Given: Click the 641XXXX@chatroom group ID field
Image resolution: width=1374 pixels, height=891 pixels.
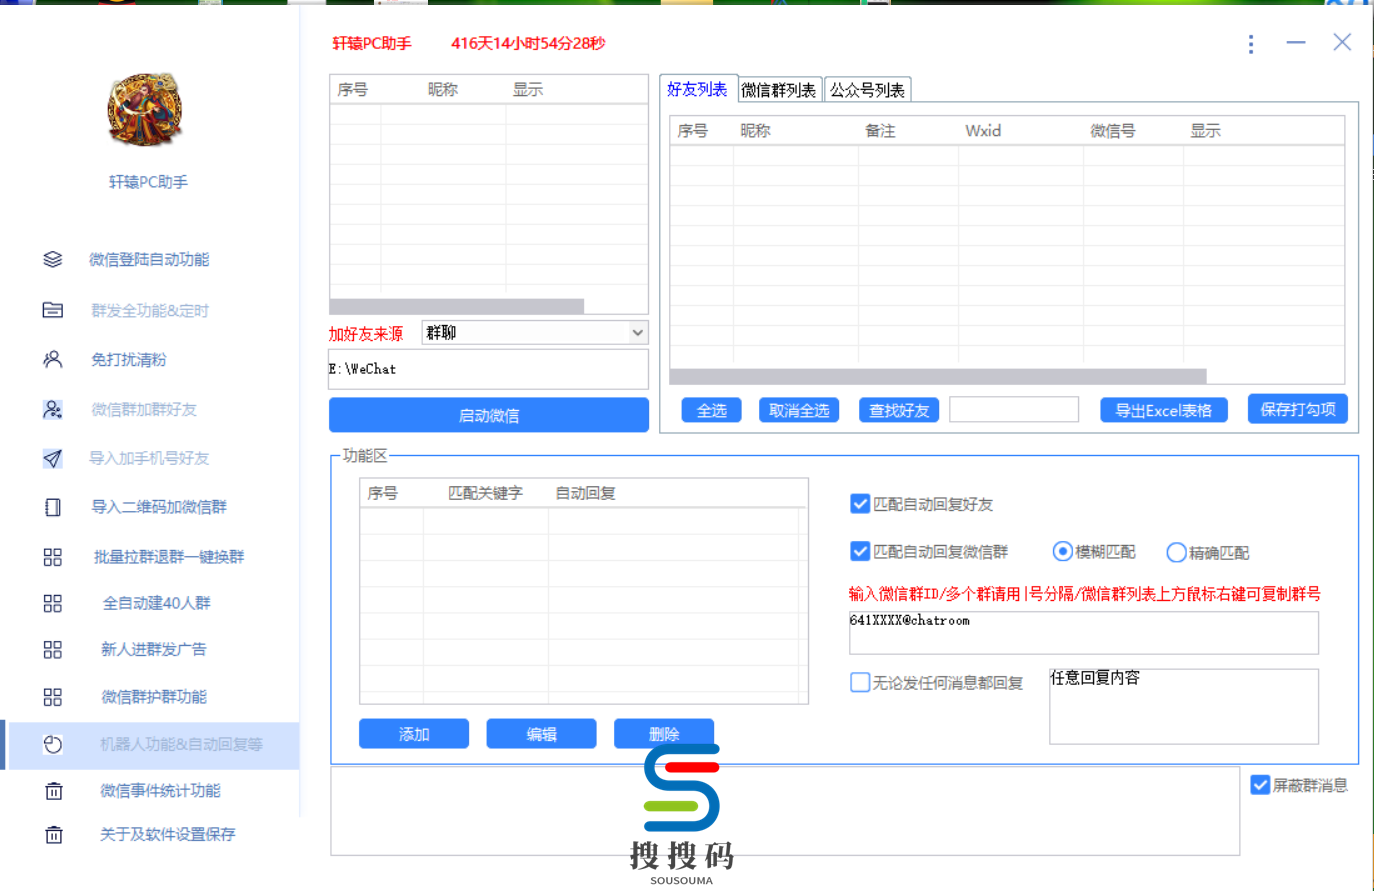Looking at the screenshot, I should (1084, 632).
